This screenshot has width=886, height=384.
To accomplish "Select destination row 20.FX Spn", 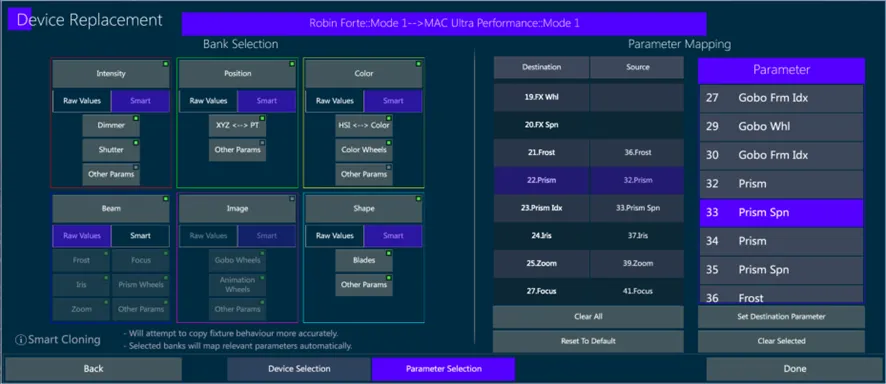I will pyautogui.click(x=541, y=125).
